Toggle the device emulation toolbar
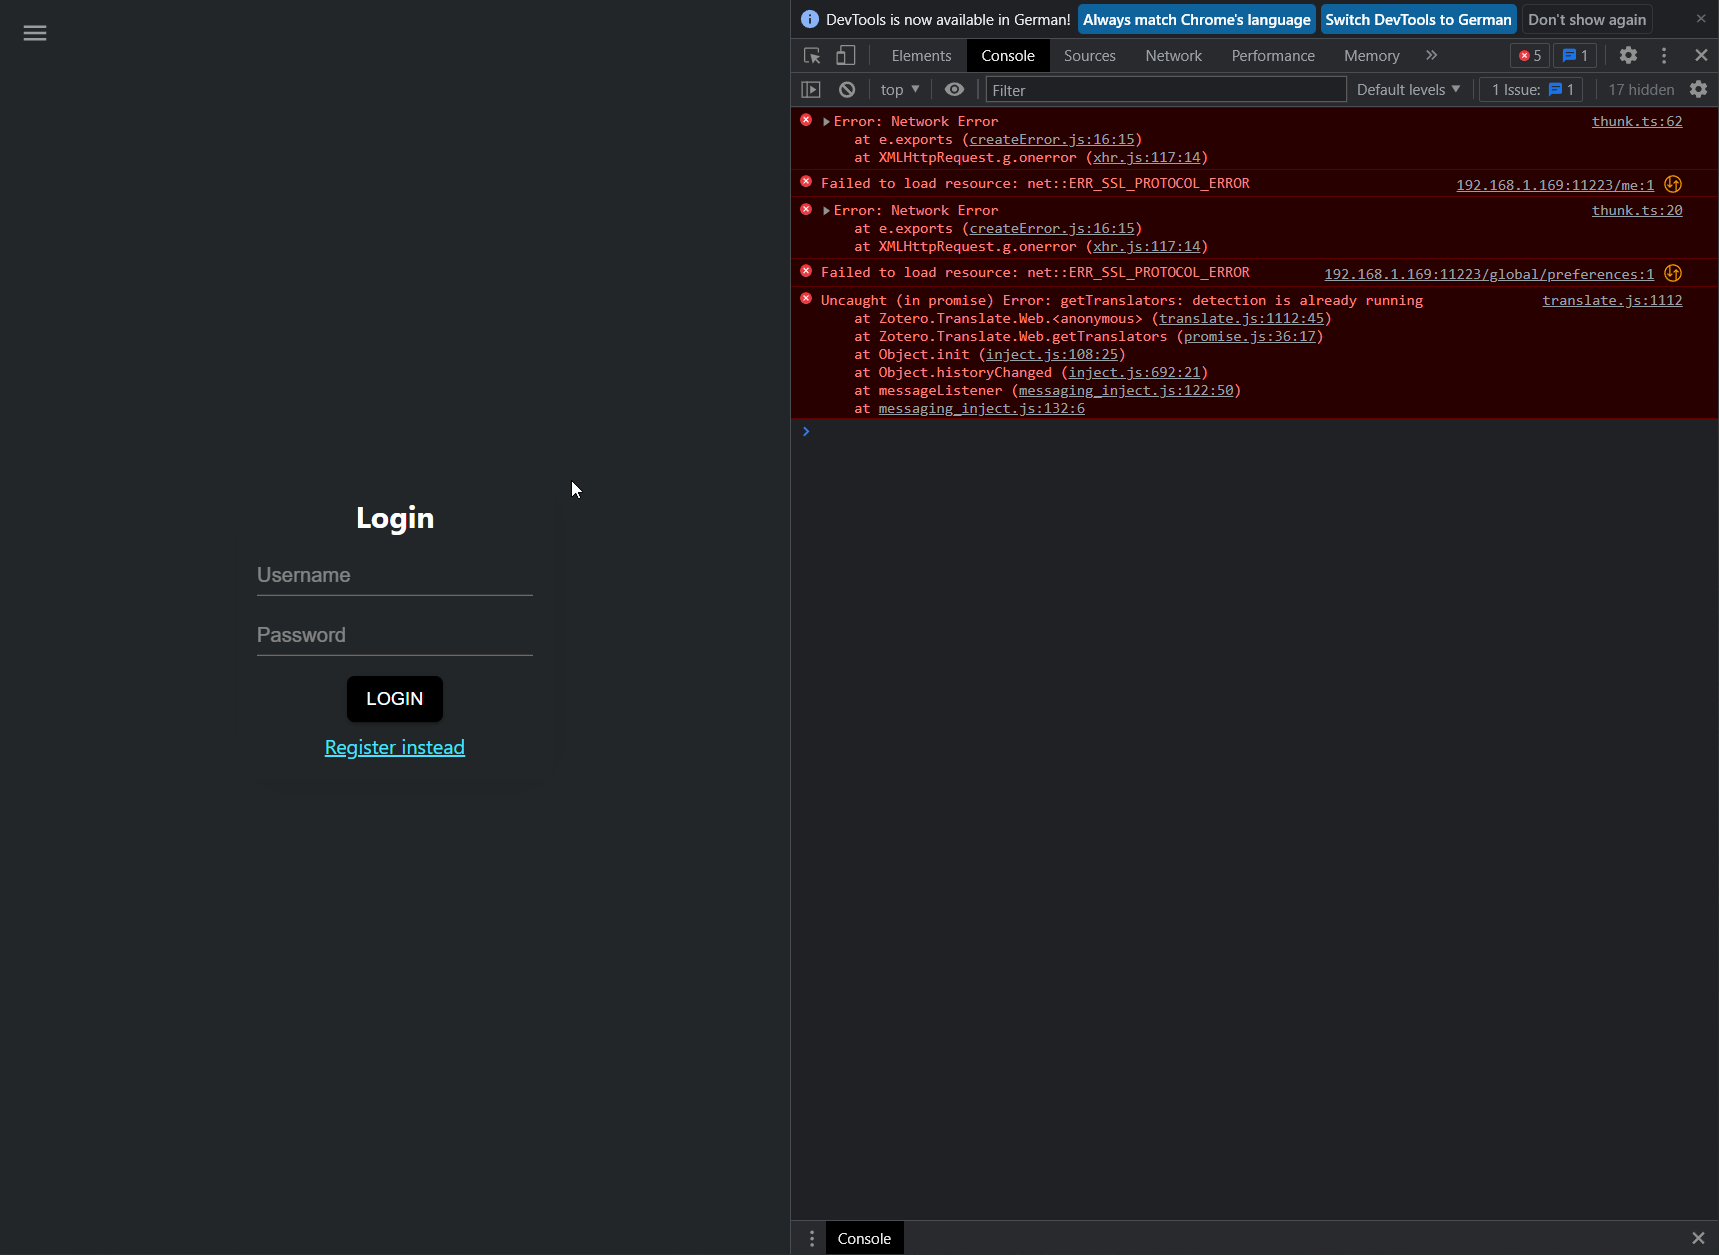Screen dimensions: 1719x1255 (x=846, y=55)
